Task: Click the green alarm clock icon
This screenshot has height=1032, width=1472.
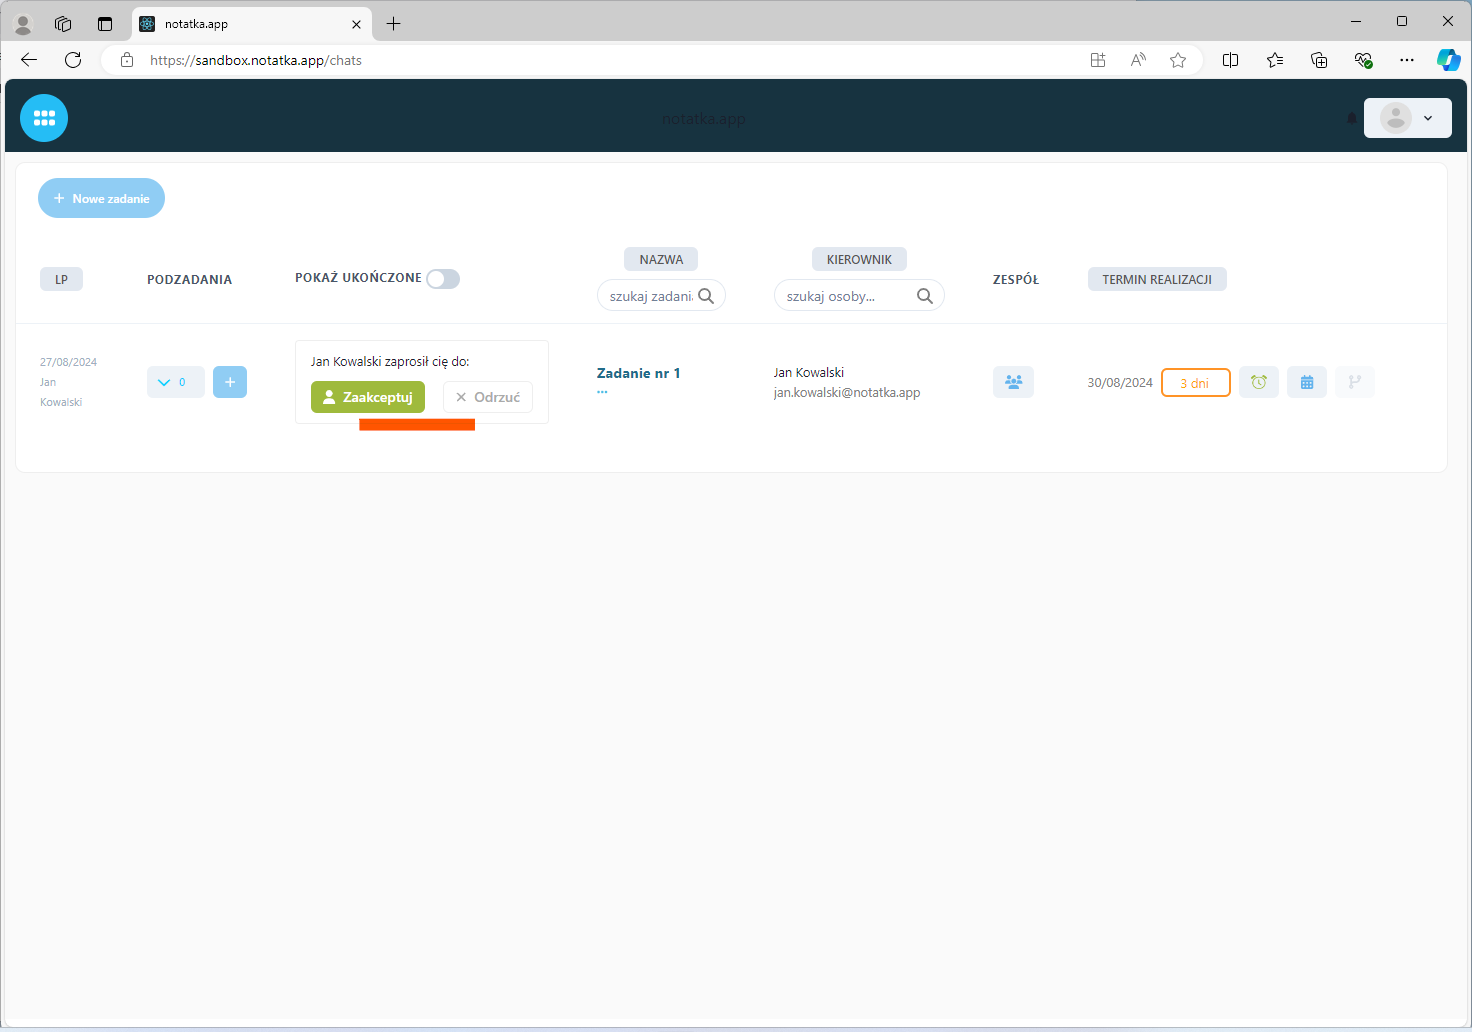Action: [x=1258, y=382]
